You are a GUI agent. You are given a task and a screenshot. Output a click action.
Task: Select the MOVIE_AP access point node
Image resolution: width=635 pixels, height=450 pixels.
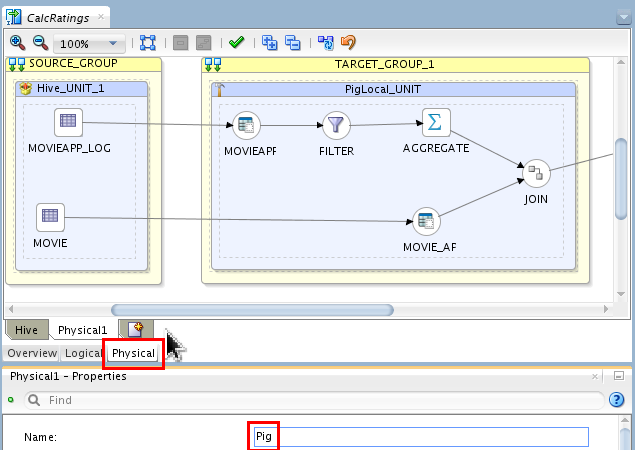point(426,221)
